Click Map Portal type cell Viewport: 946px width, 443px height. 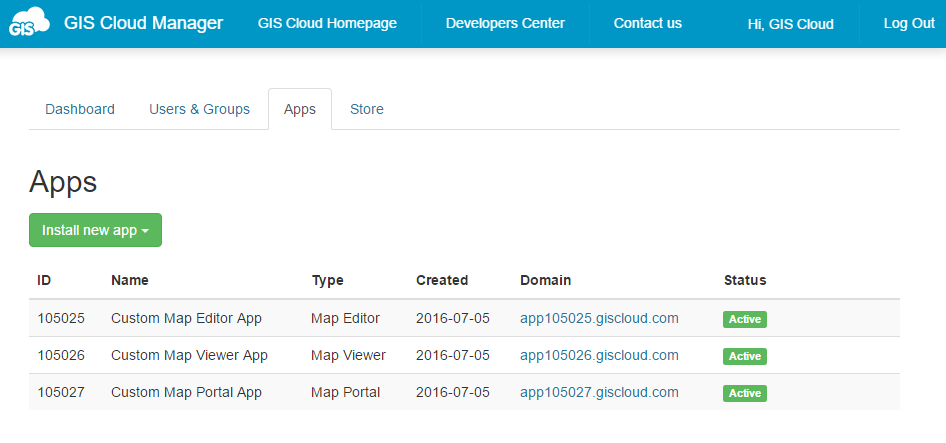click(x=346, y=392)
